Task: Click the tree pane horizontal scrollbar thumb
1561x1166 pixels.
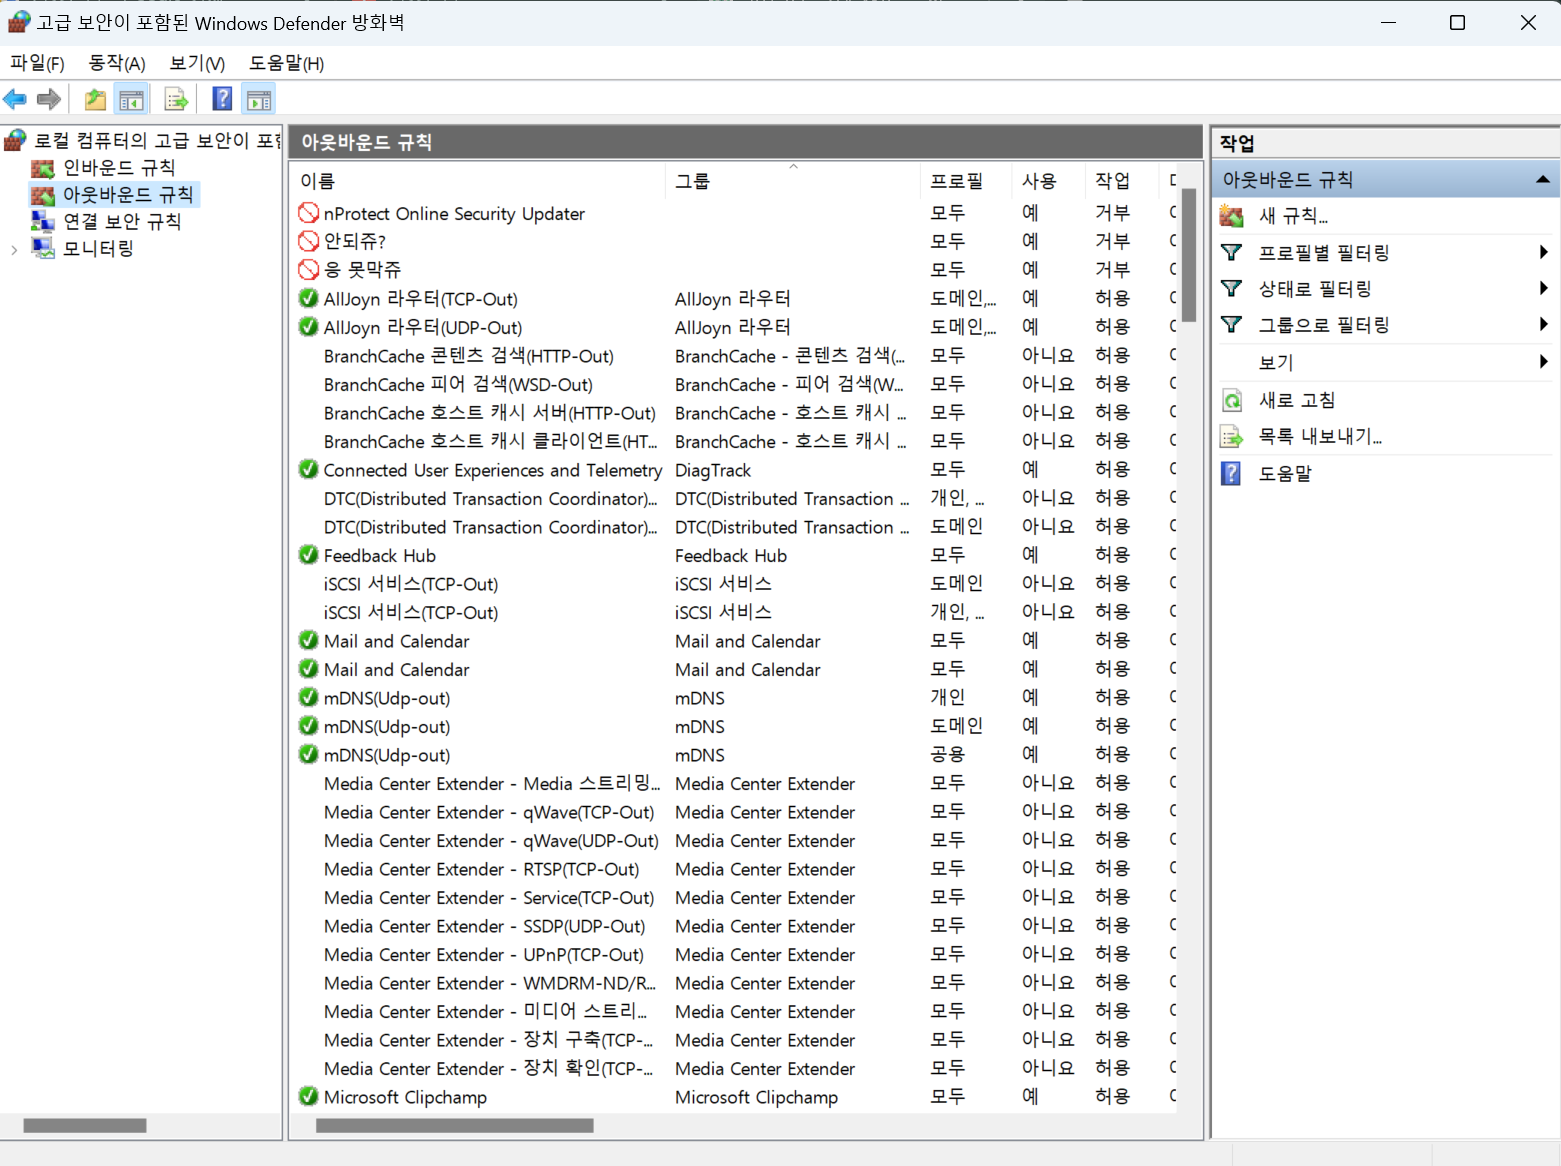Action: (x=85, y=1126)
